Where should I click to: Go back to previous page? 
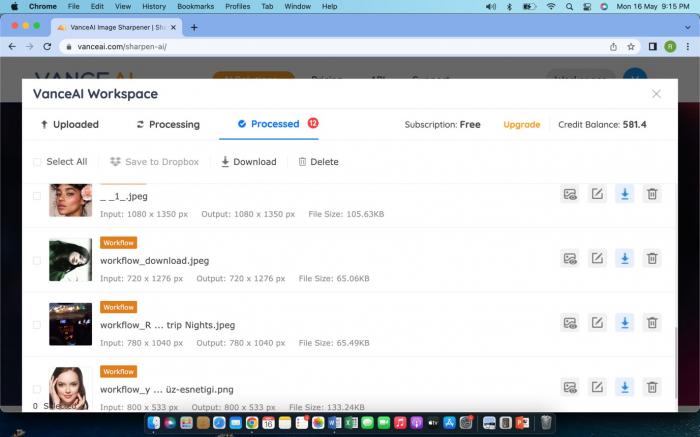(12, 46)
